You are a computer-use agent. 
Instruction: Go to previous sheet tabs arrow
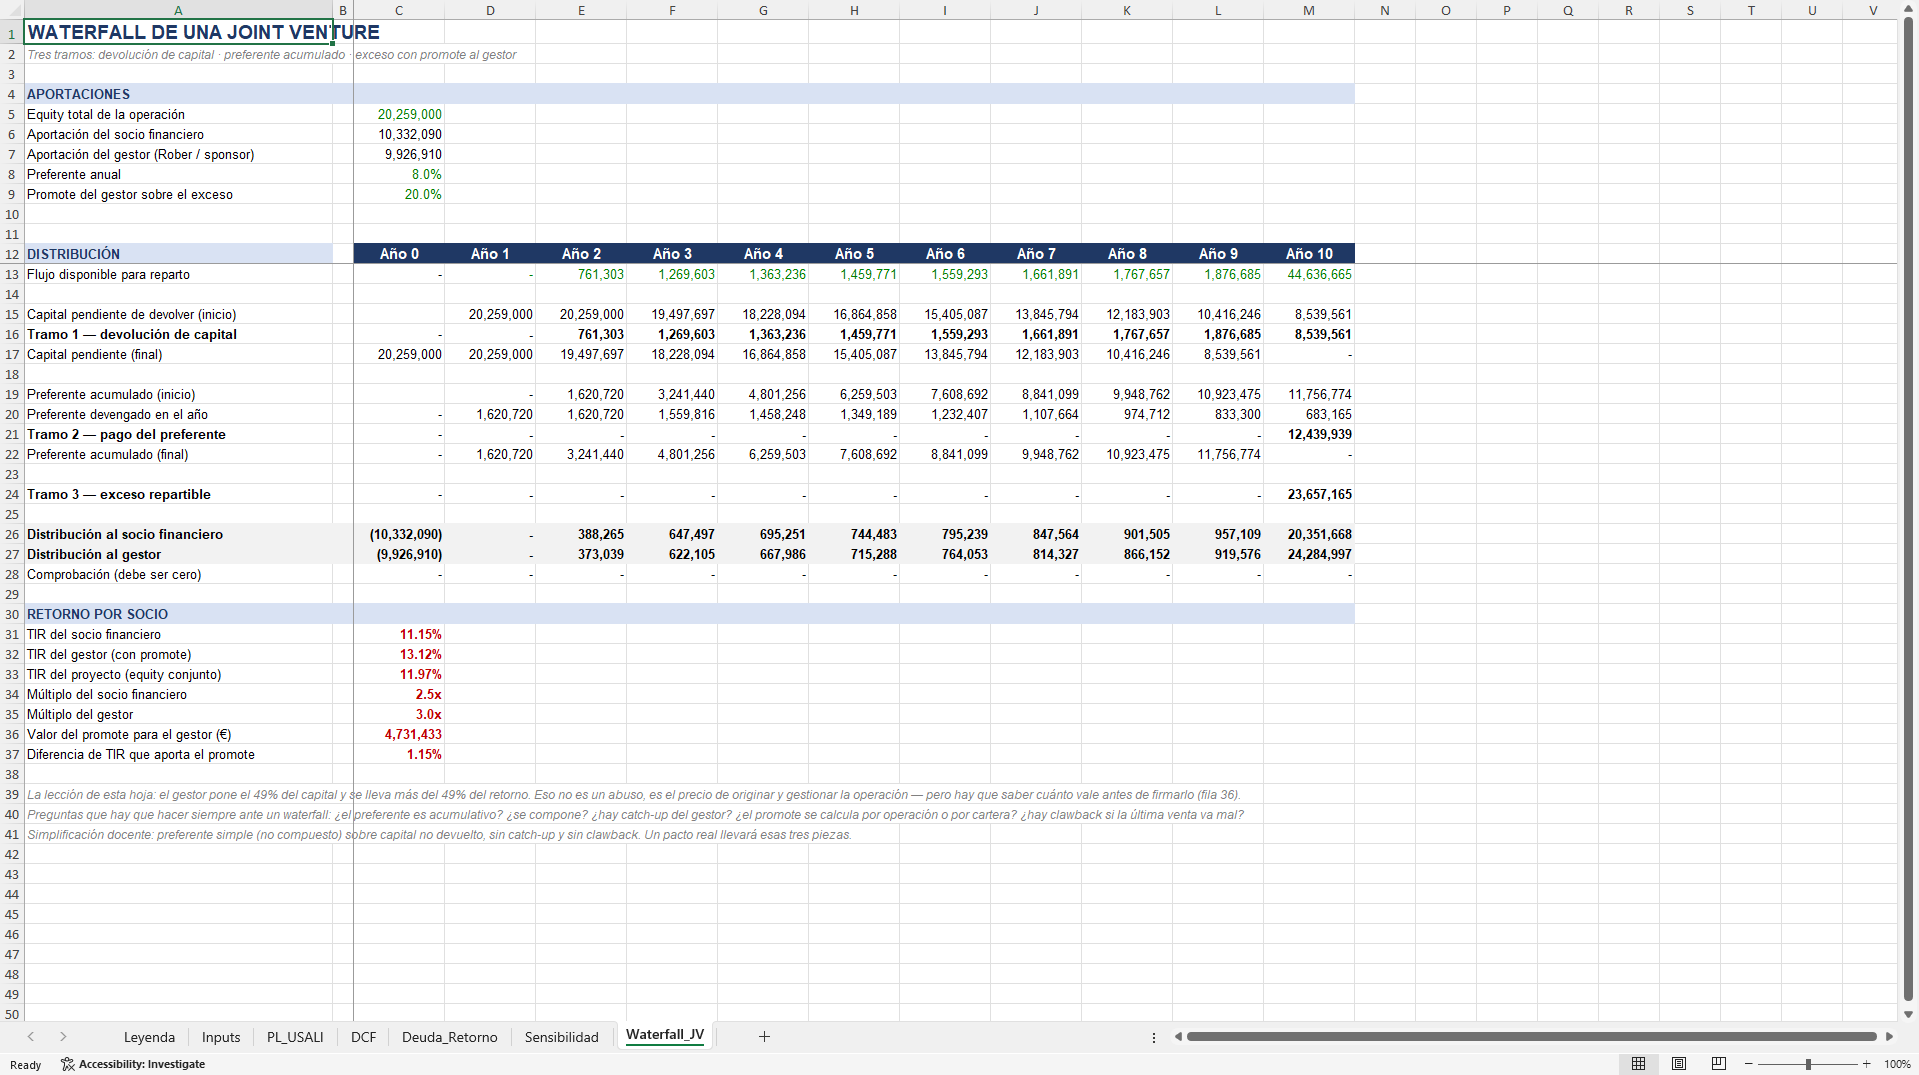tap(31, 1037)
